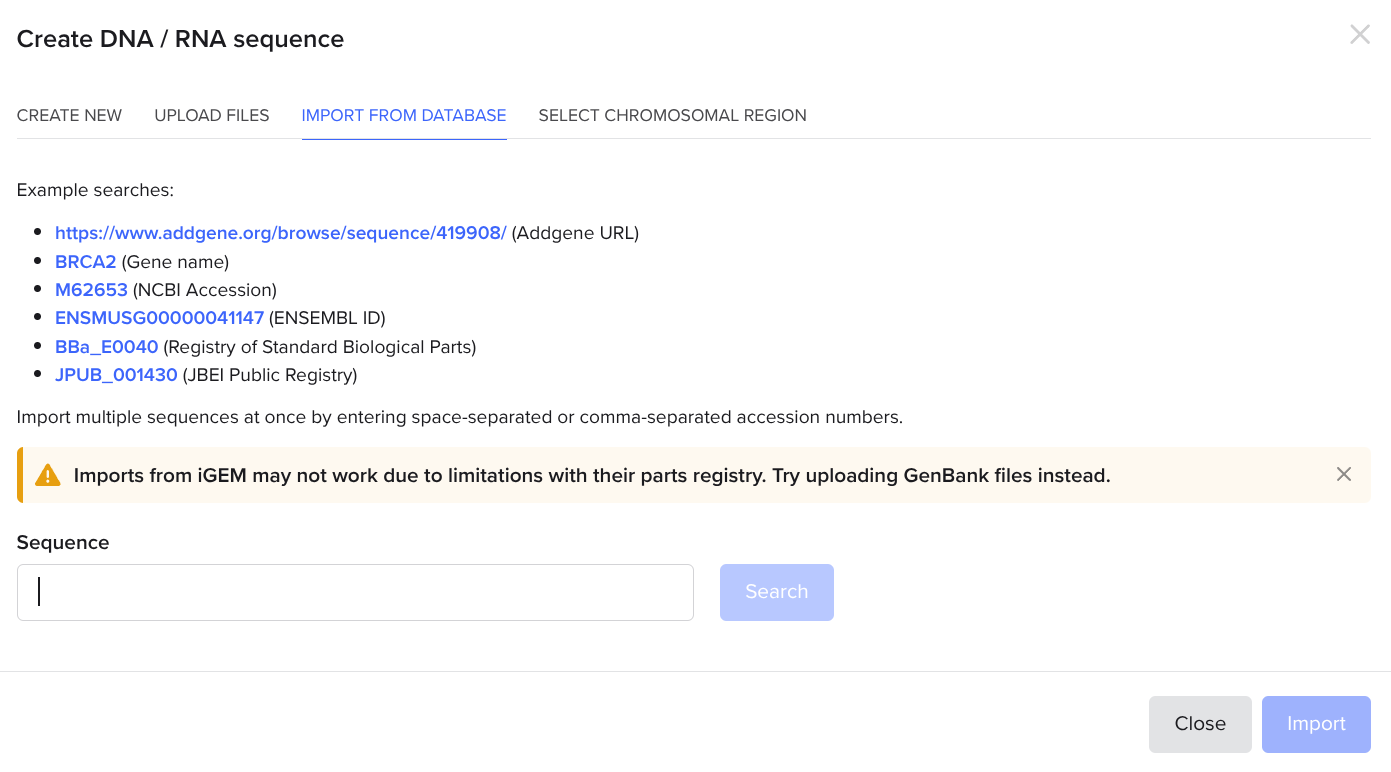Click the Import button

pyautogui.click(x=1316, y=724)
